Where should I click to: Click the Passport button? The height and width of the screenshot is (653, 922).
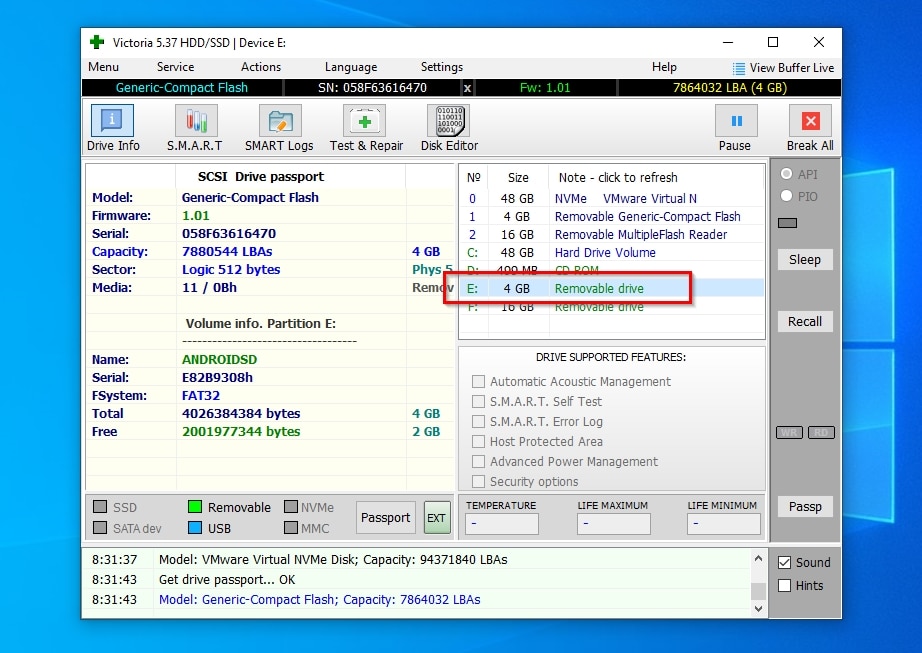coord(386,517)
